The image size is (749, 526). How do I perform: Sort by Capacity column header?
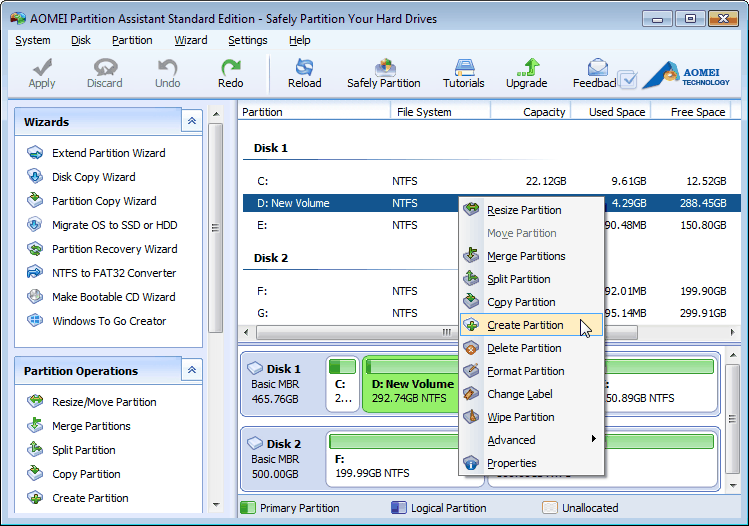click(x=531, y=112)
